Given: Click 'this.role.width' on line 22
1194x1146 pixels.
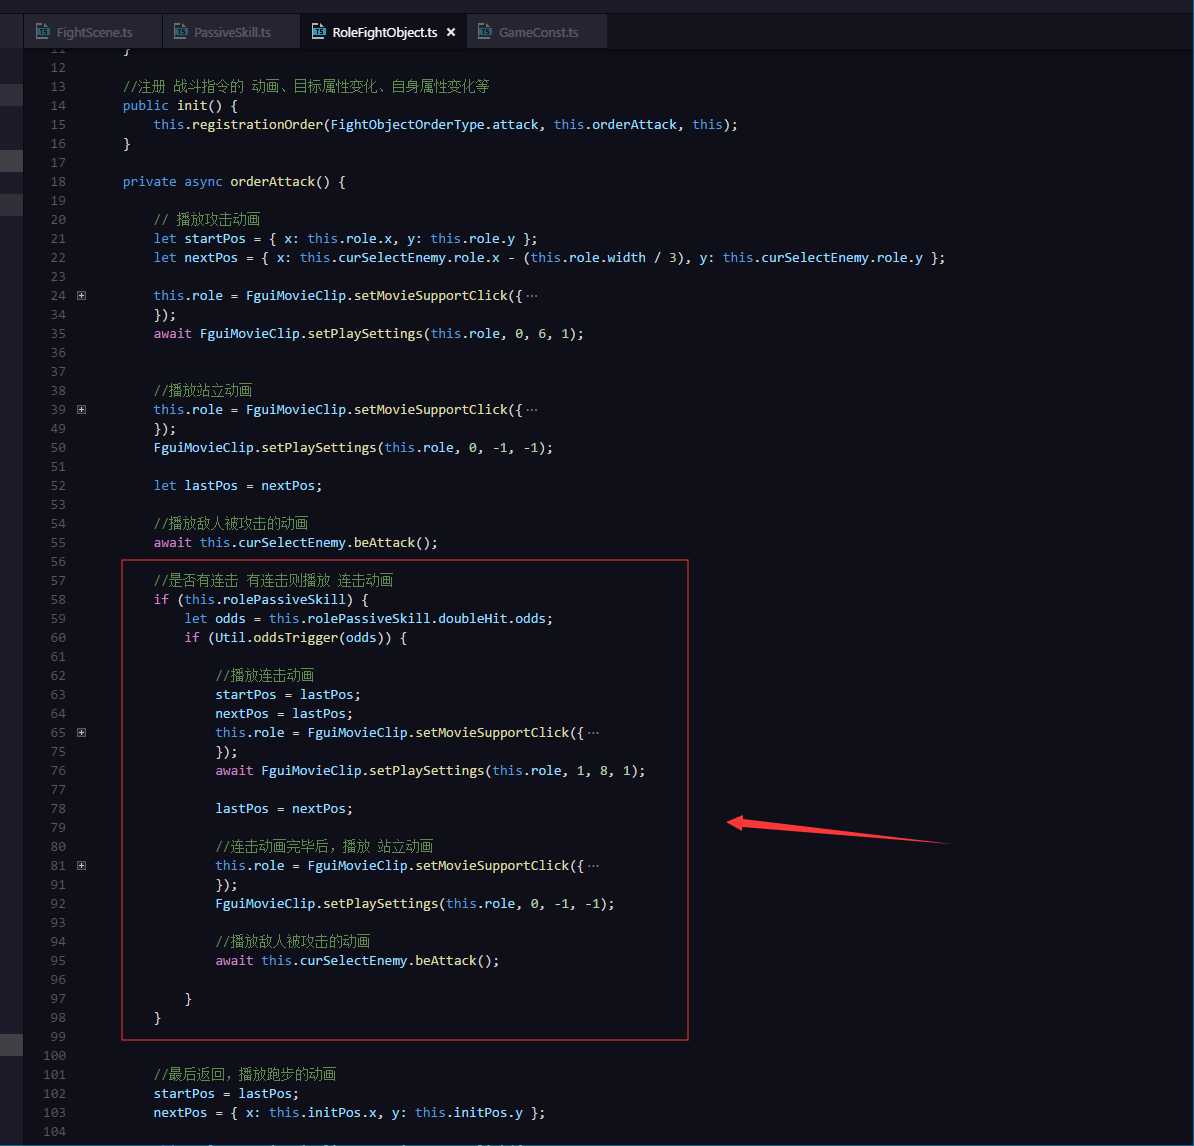Looking at the screenshot, I should click(588, 257).
